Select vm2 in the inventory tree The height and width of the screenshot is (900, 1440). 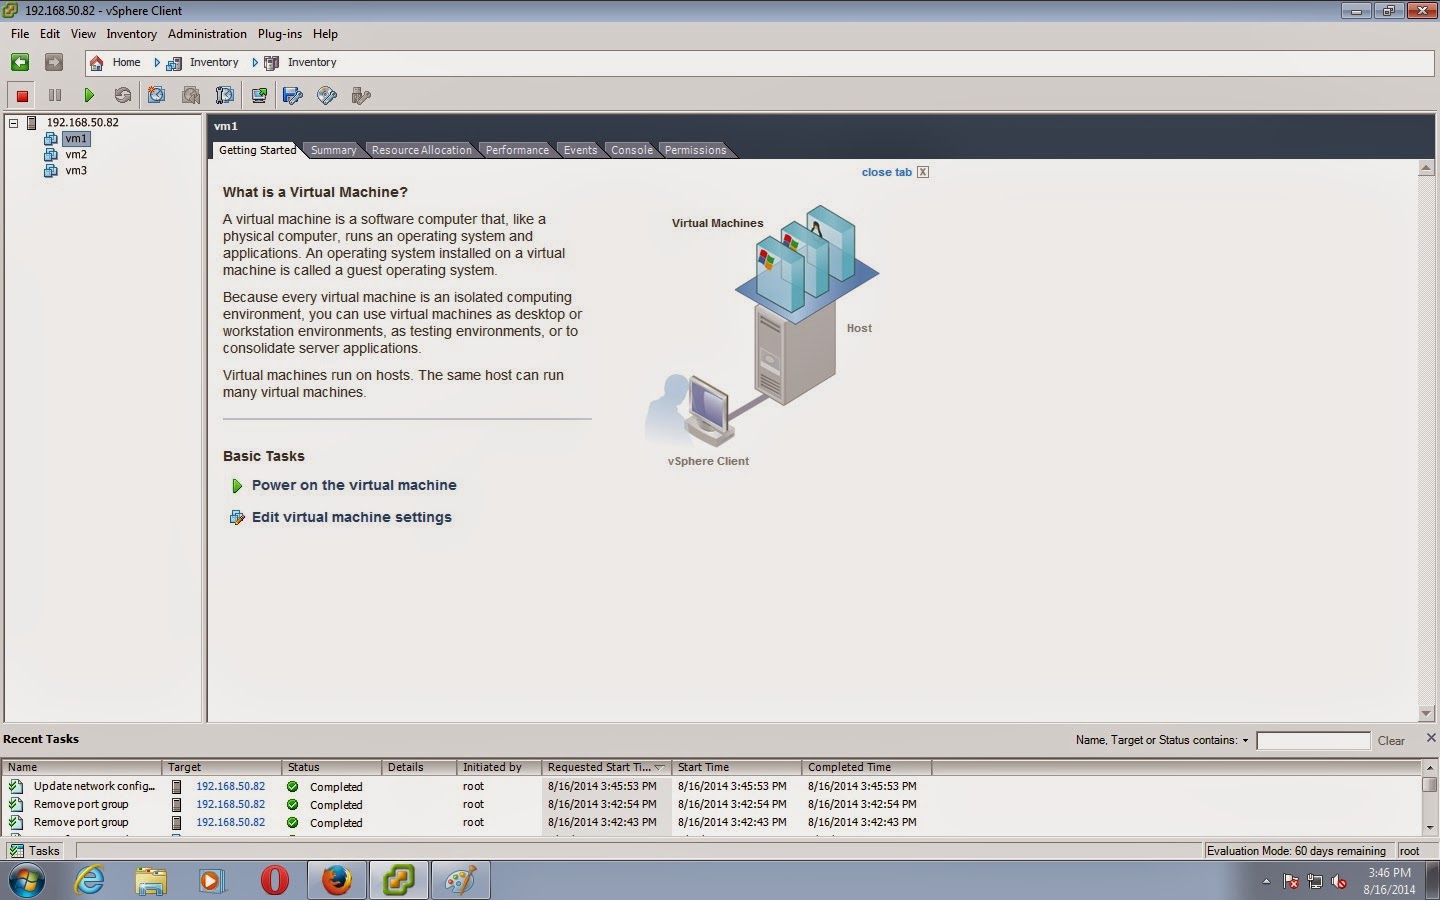(76, 155)
